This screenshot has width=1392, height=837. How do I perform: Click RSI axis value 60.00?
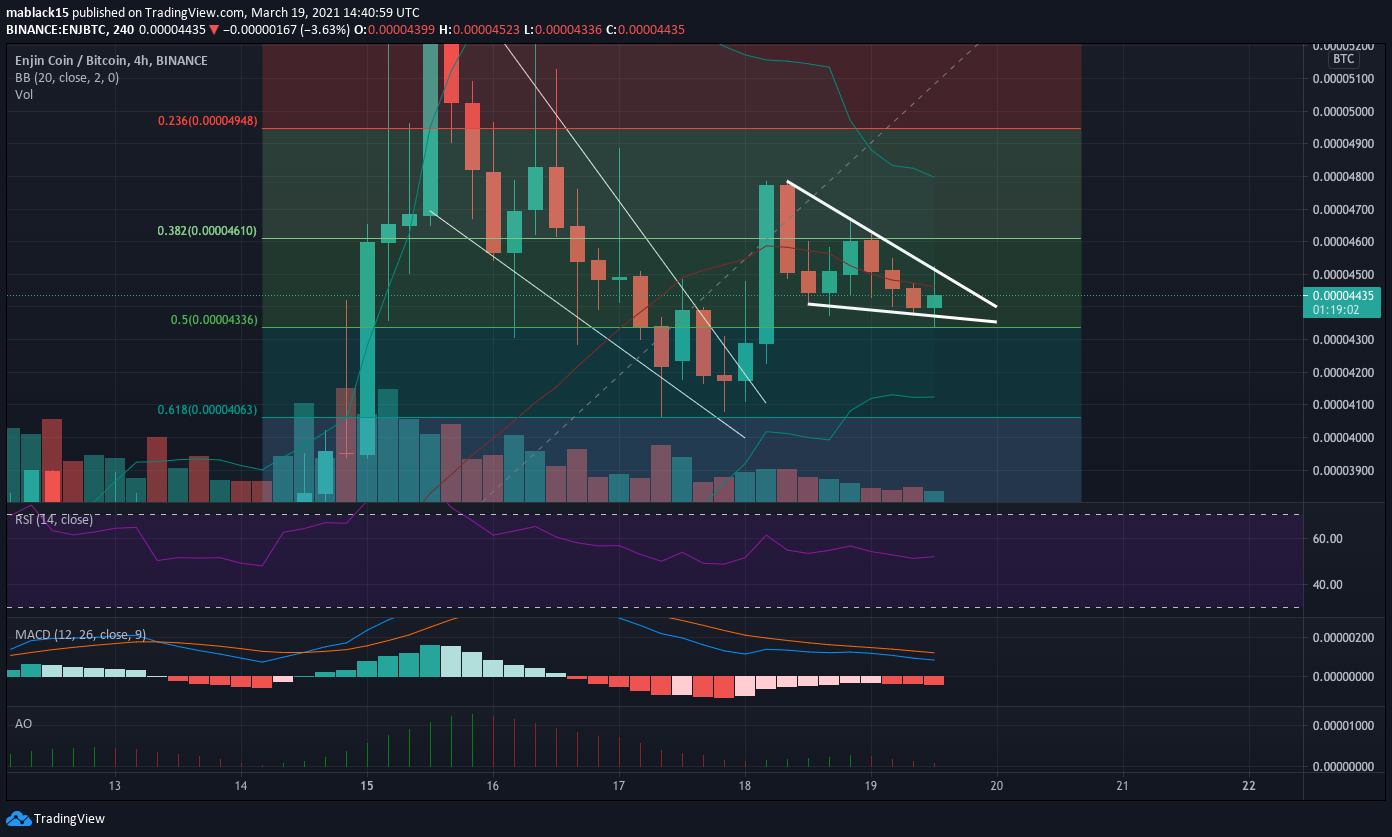1327,539
